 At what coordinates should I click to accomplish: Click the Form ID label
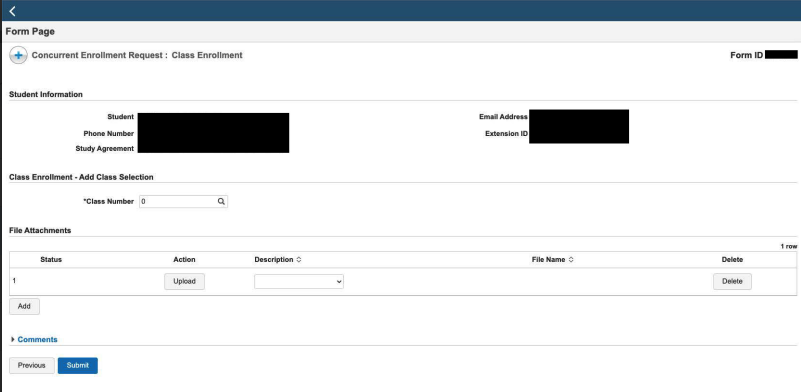(747, 55)
